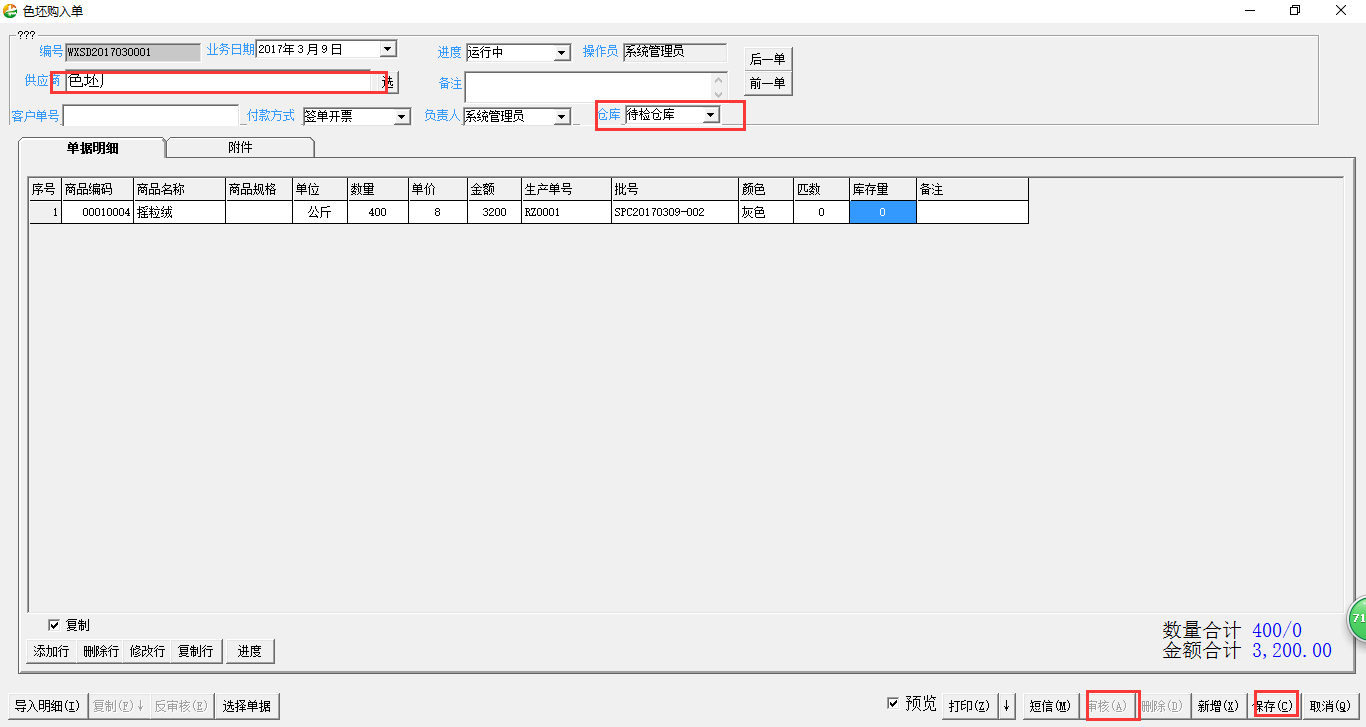This screenshot has height=727, width=1366.
Task: Click the 操作员 field 系统管理员
Action: coord(674,52)
